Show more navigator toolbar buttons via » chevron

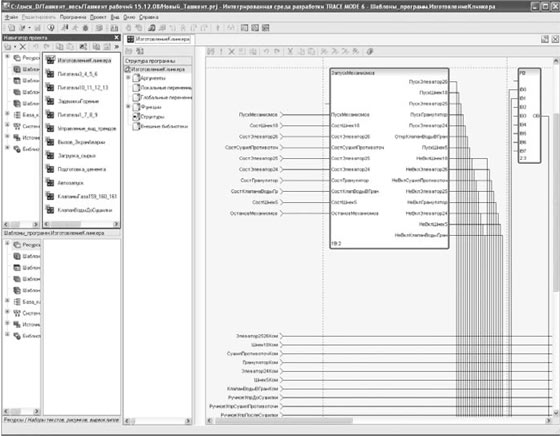pyautogui.click(x=116, y=46)
